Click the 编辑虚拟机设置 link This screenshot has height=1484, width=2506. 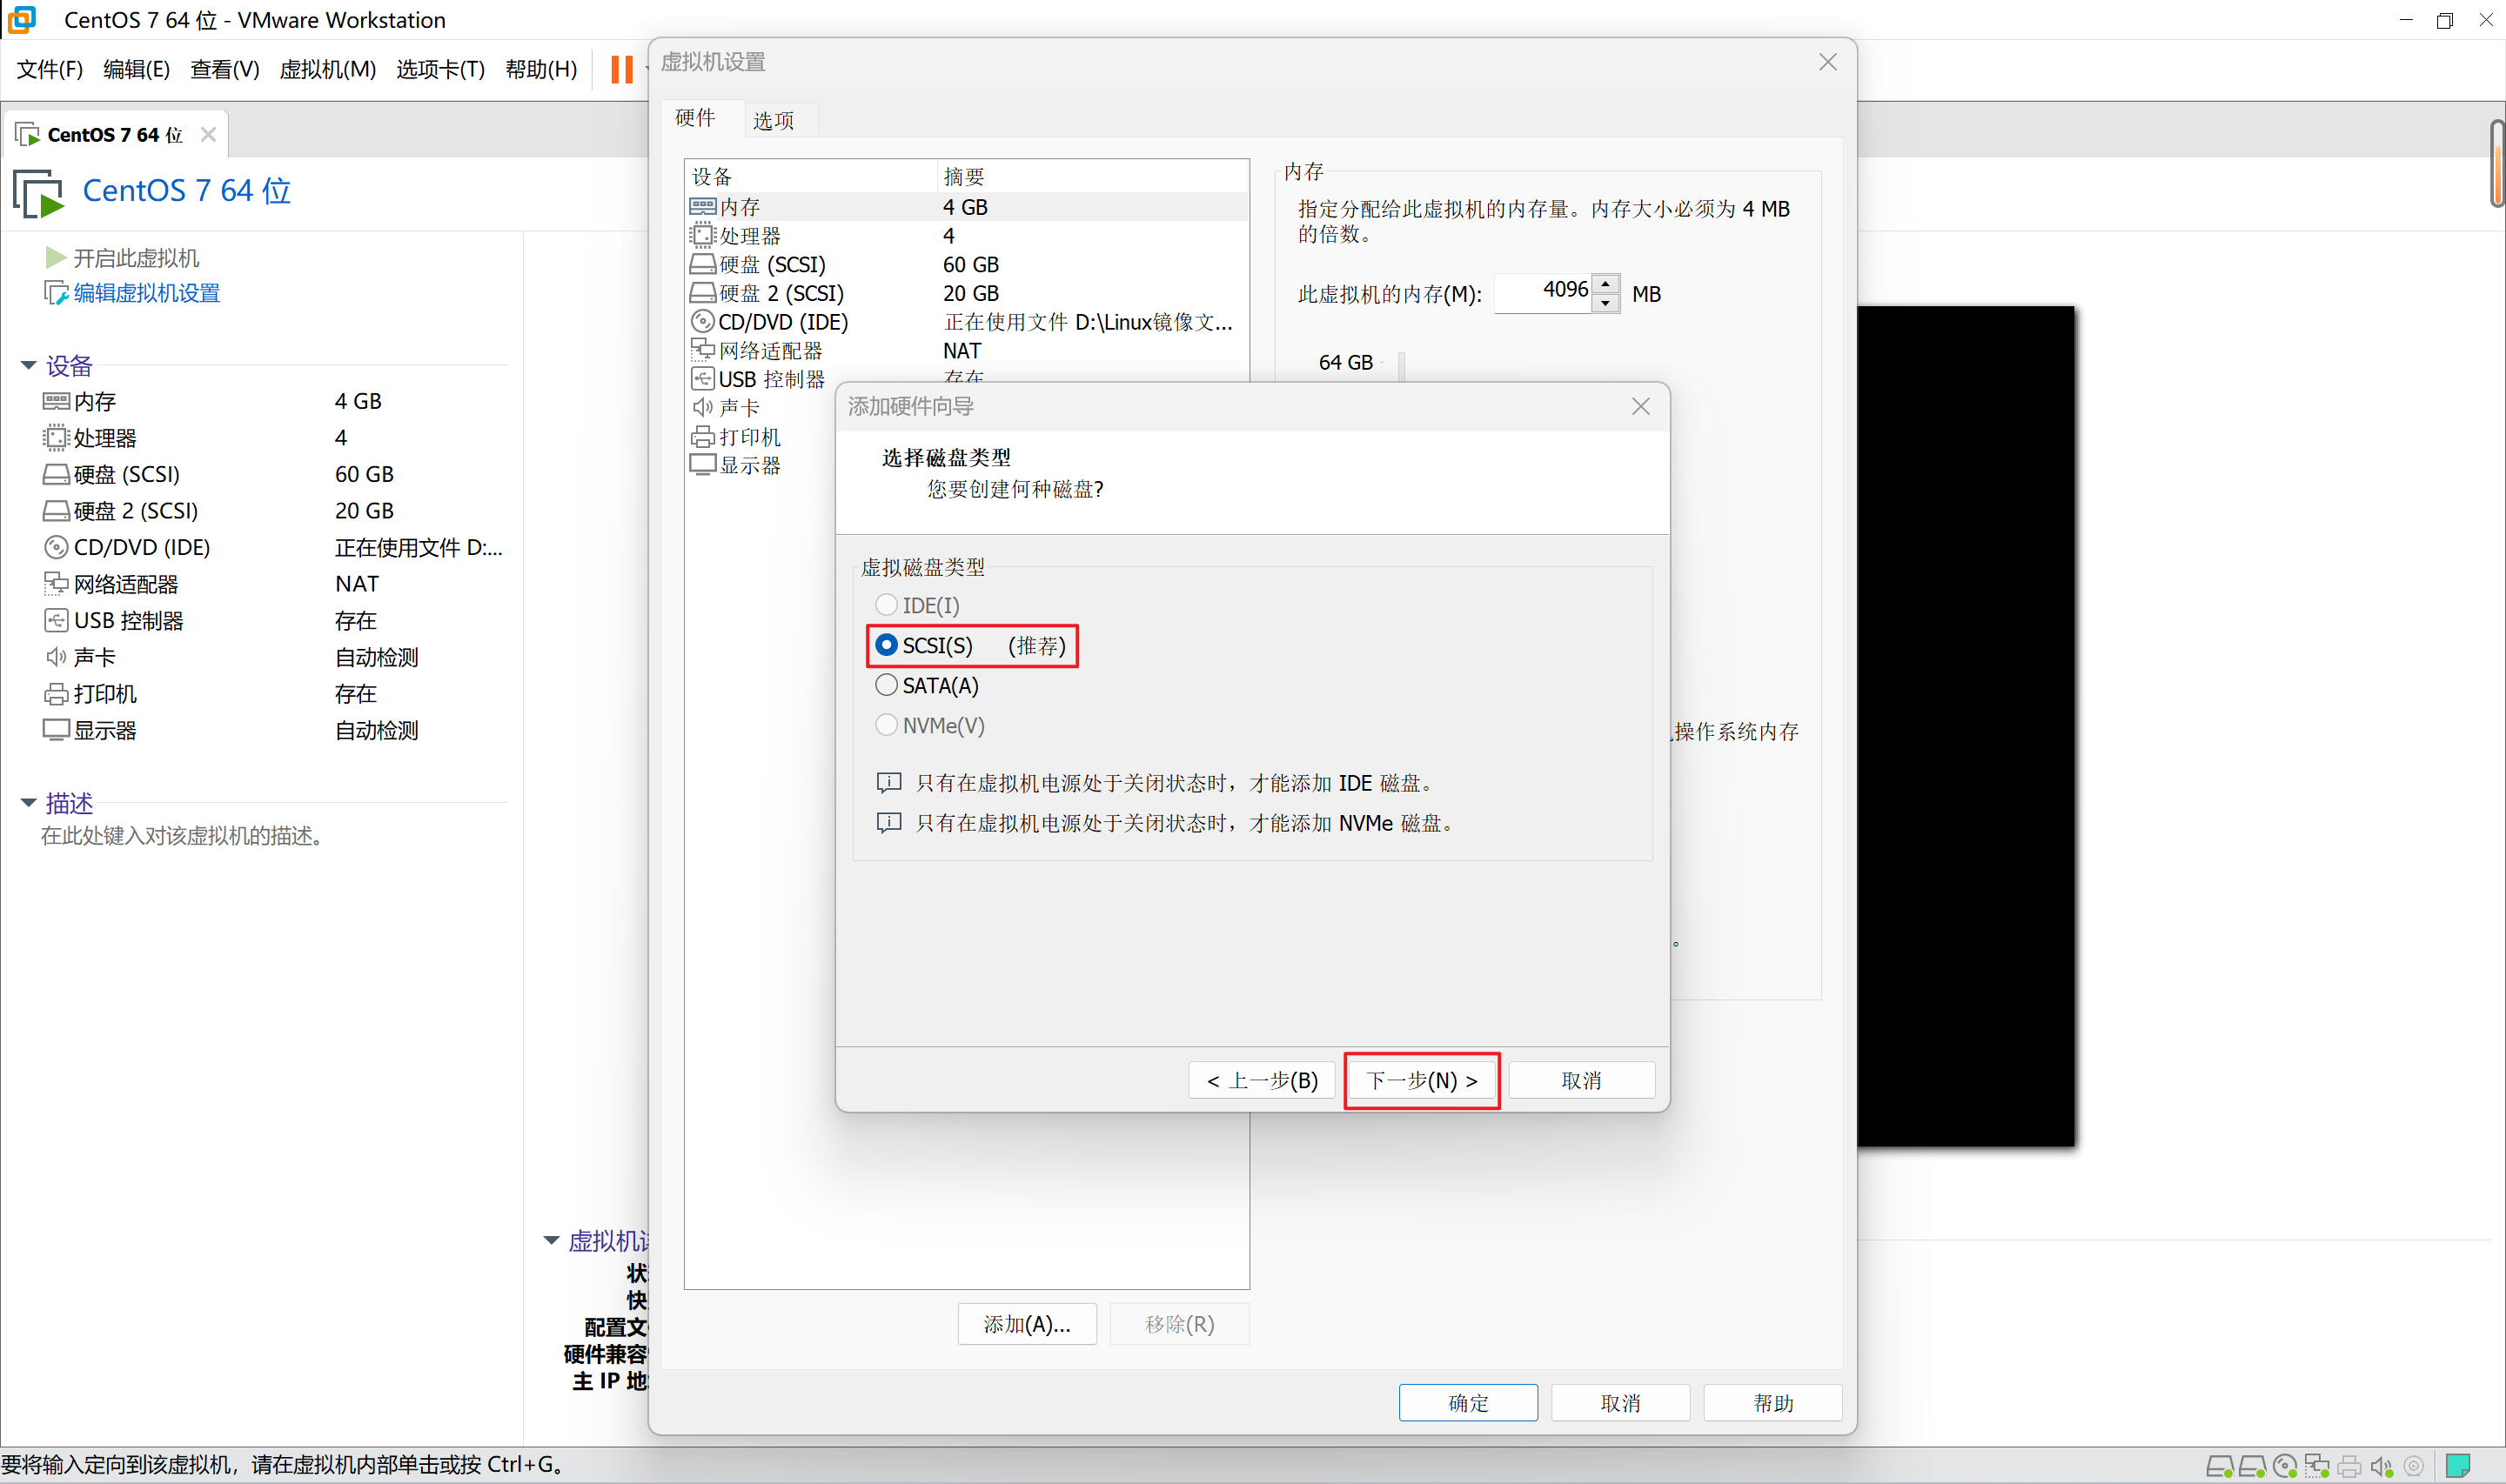[x=146, y=293]
